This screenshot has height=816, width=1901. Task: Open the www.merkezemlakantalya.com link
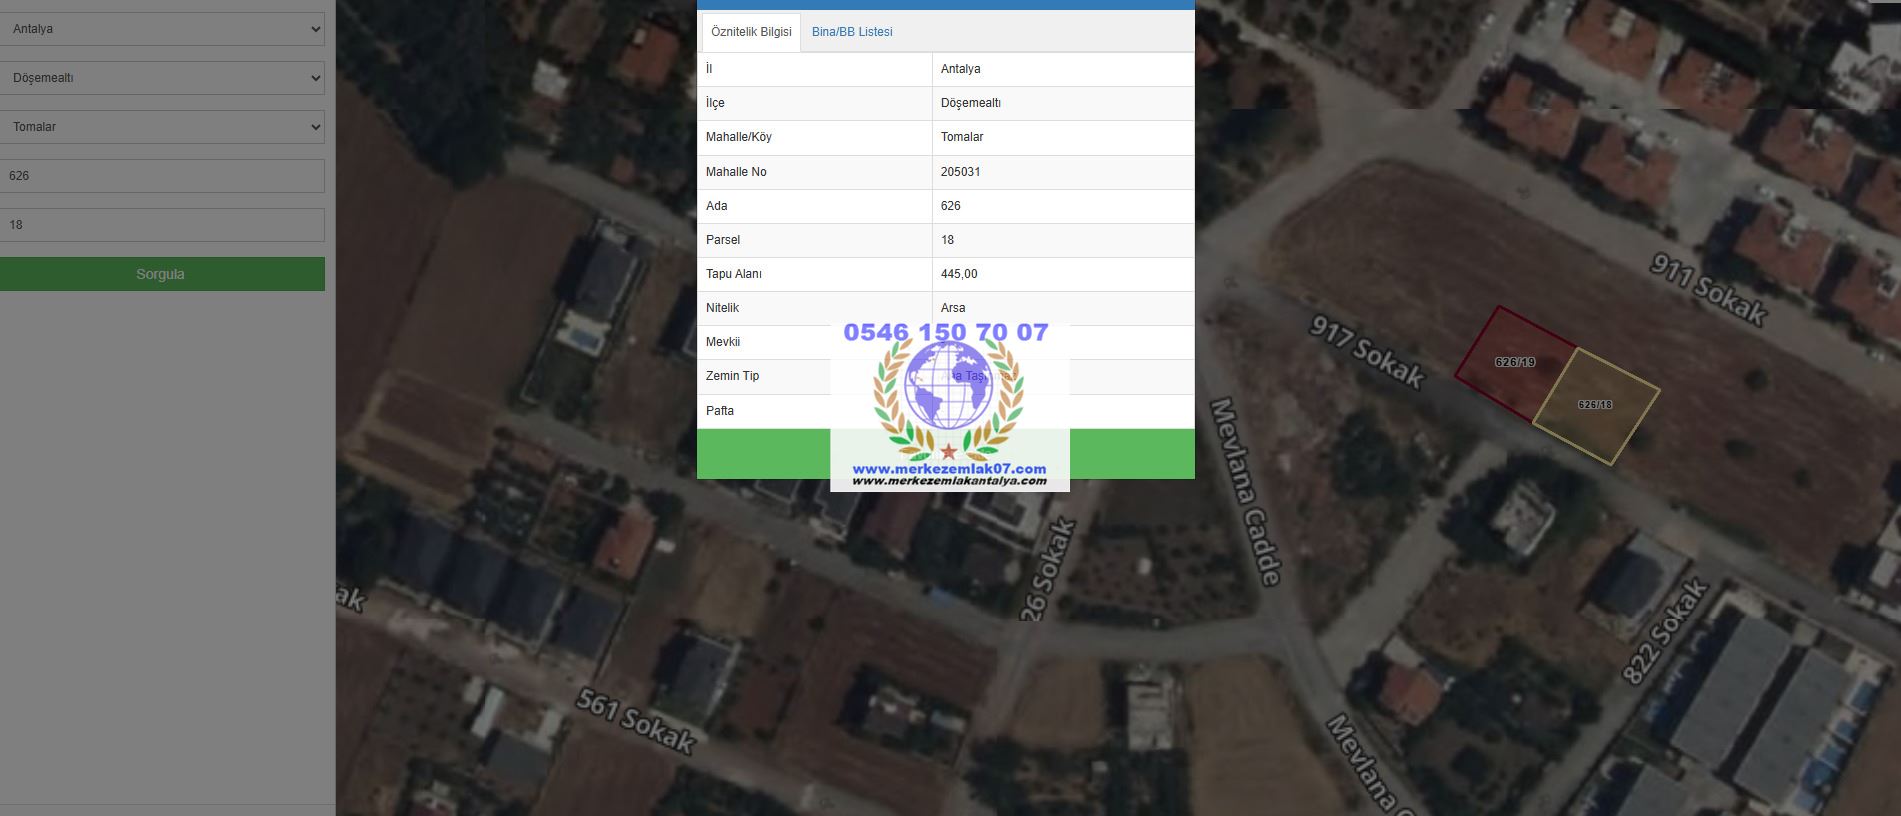click(949, 481)
